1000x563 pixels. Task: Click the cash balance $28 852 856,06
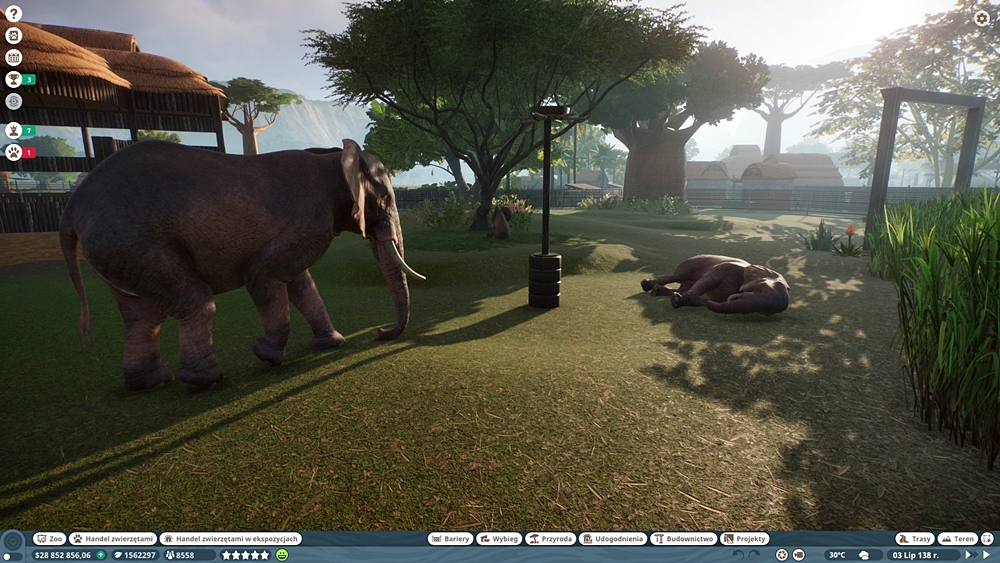coord(62,555)
